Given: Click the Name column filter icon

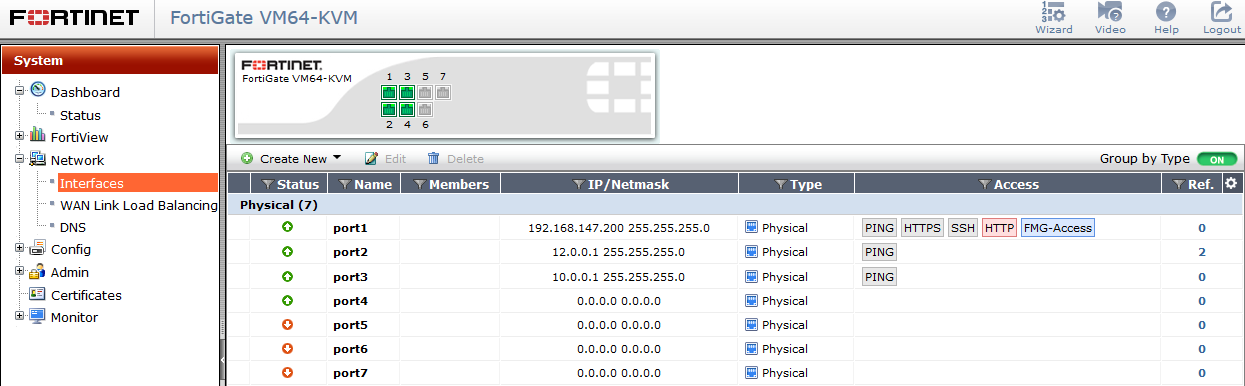Looking at the screenshot, I should coord(344,185).
